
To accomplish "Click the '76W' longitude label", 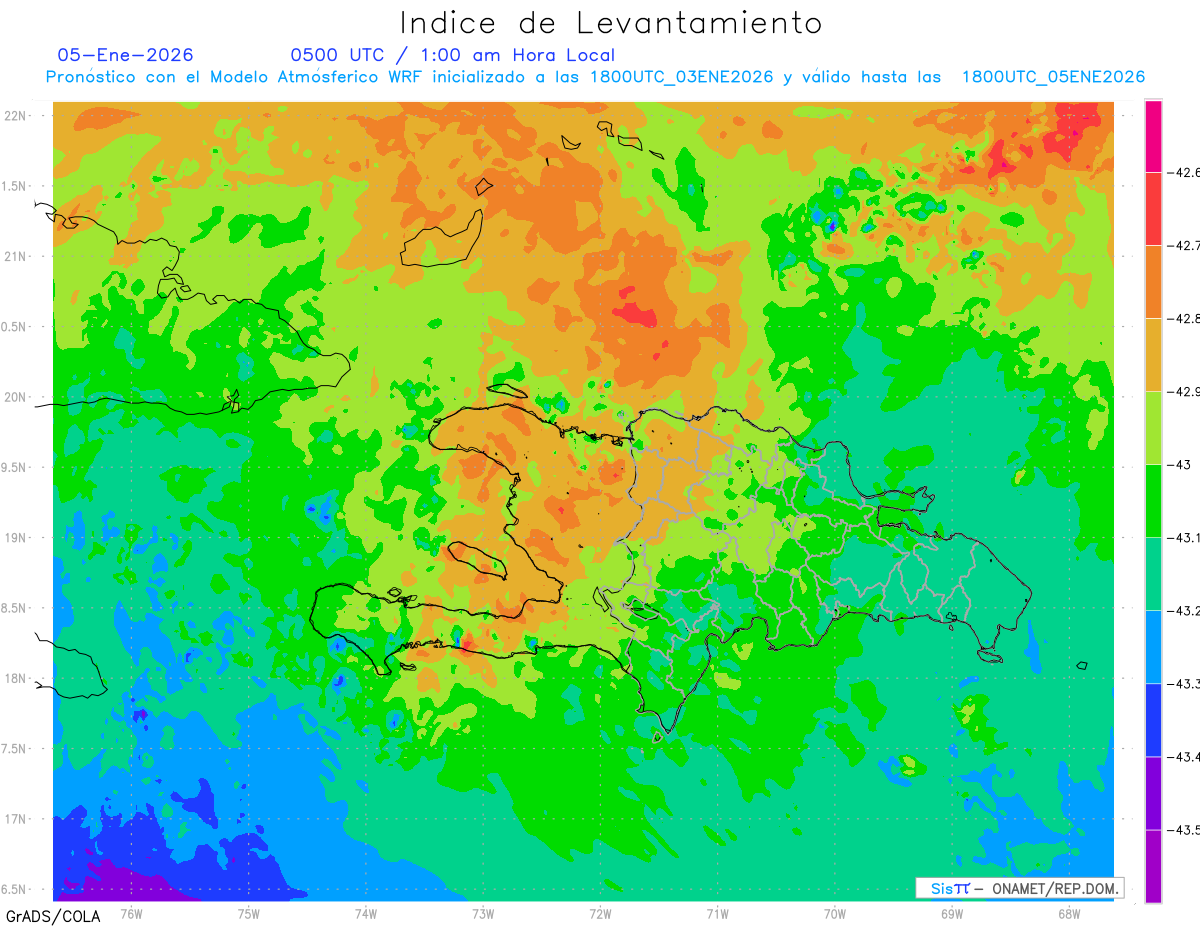I will click(x=131, y=913).
